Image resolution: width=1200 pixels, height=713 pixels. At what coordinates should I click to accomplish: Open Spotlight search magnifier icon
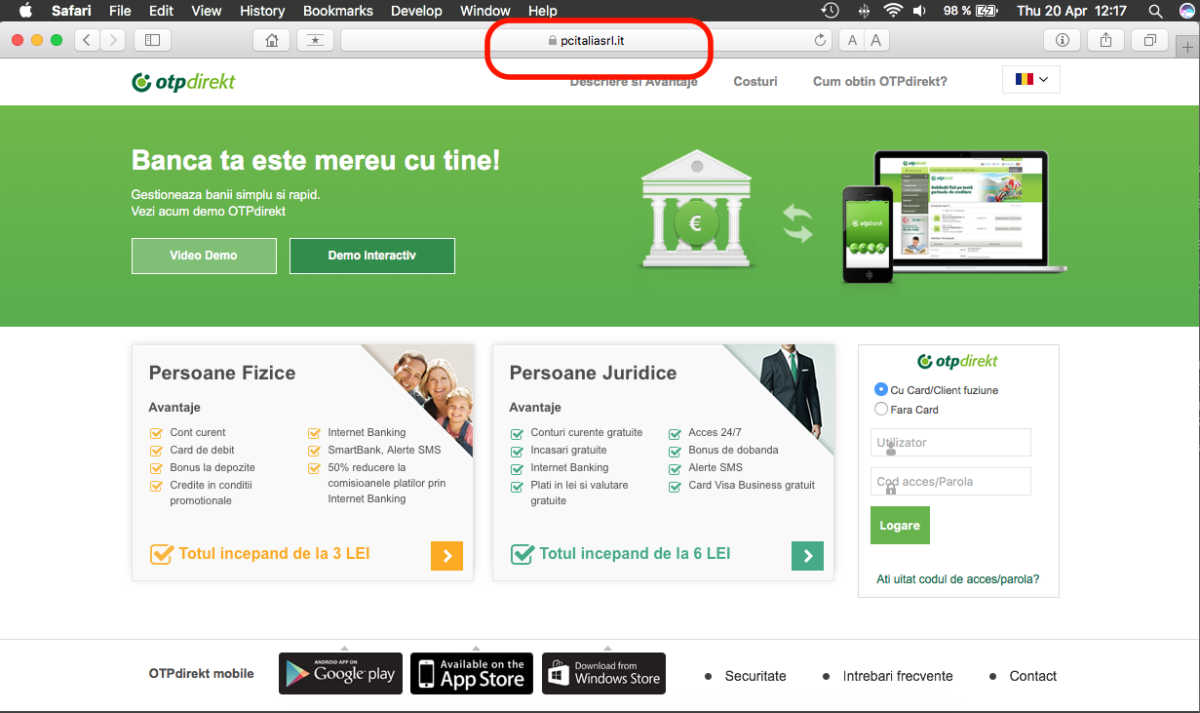[1156, 11]
